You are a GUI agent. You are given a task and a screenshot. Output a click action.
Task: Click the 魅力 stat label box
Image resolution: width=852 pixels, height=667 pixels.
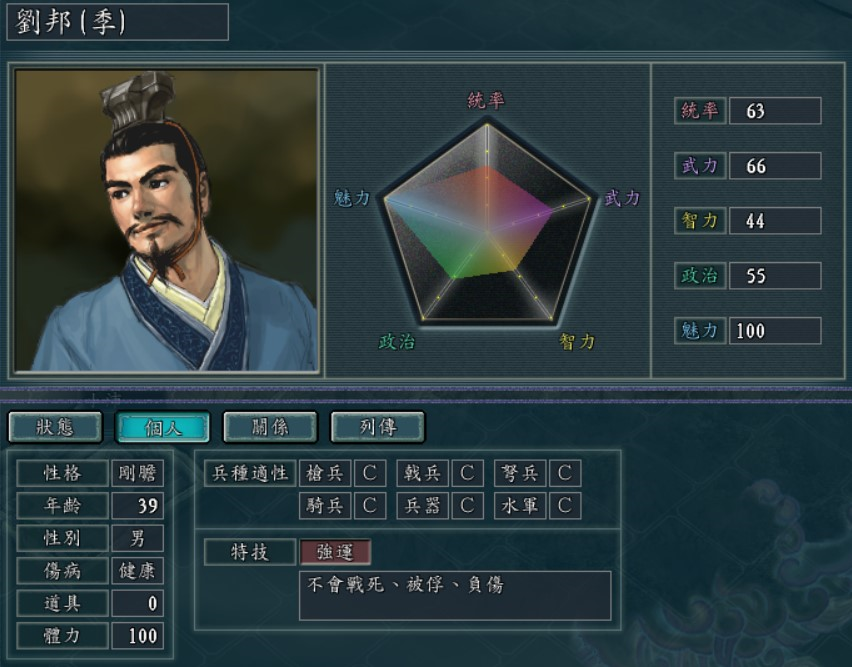tap(700, 330)
